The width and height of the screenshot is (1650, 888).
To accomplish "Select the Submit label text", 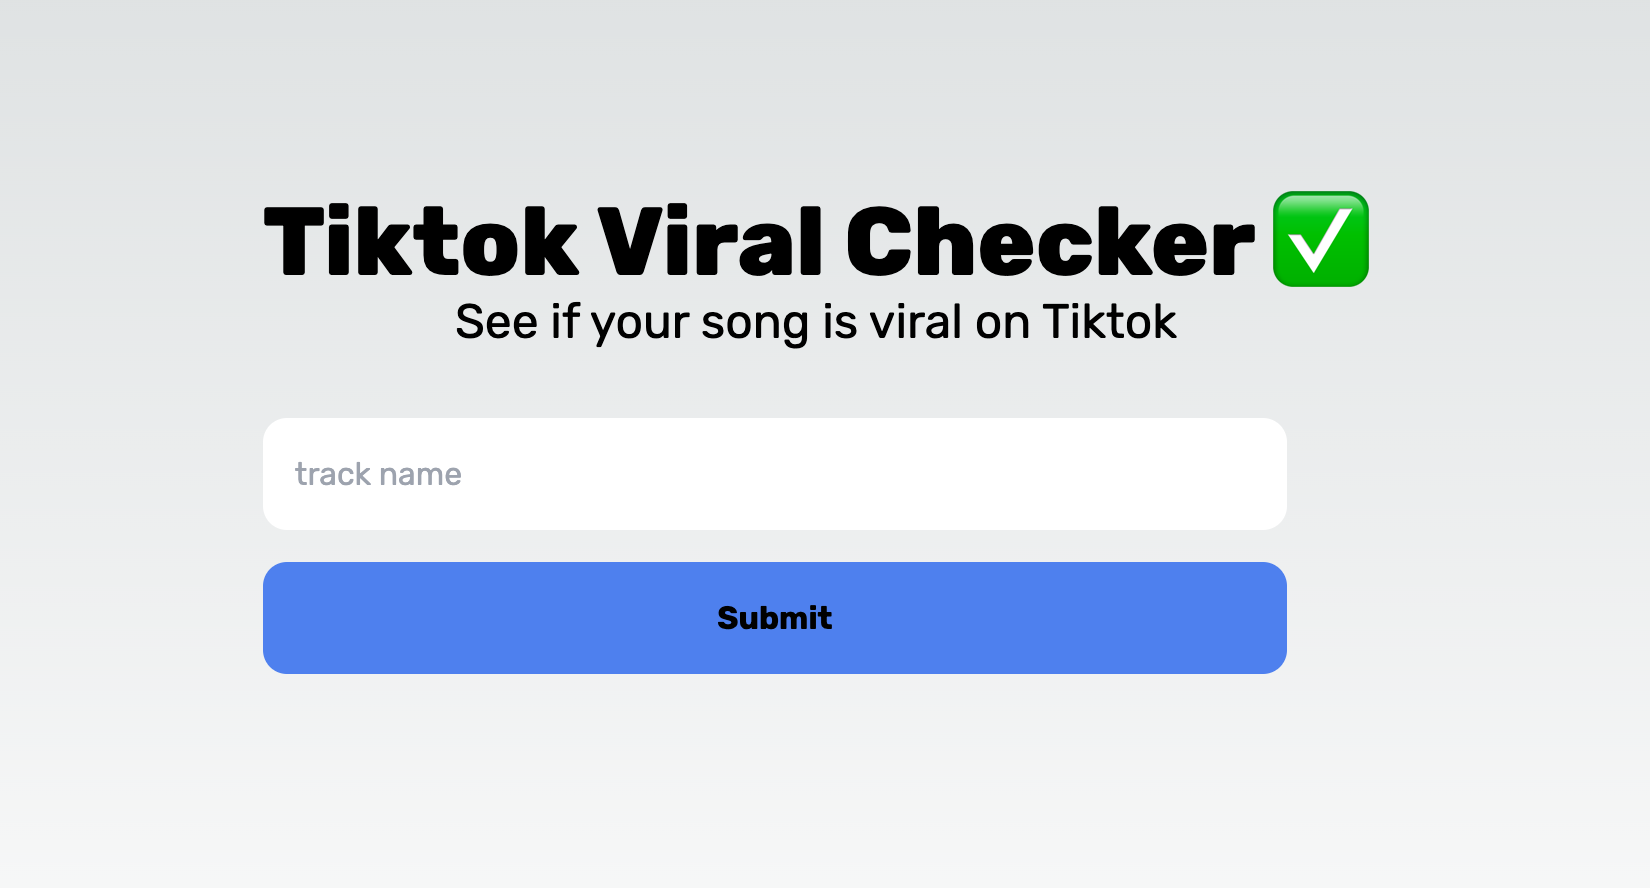I will point(774,617).
